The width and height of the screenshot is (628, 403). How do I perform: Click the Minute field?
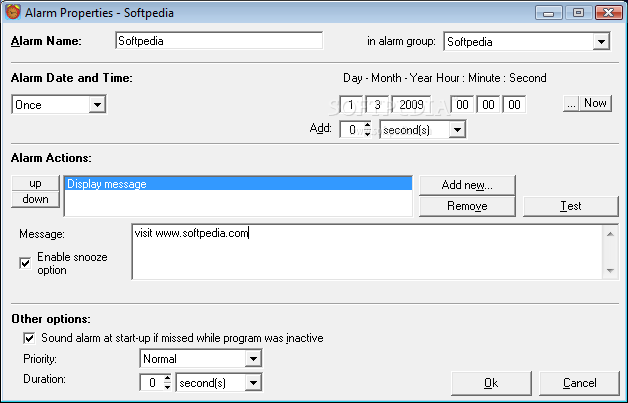[488, 105]
